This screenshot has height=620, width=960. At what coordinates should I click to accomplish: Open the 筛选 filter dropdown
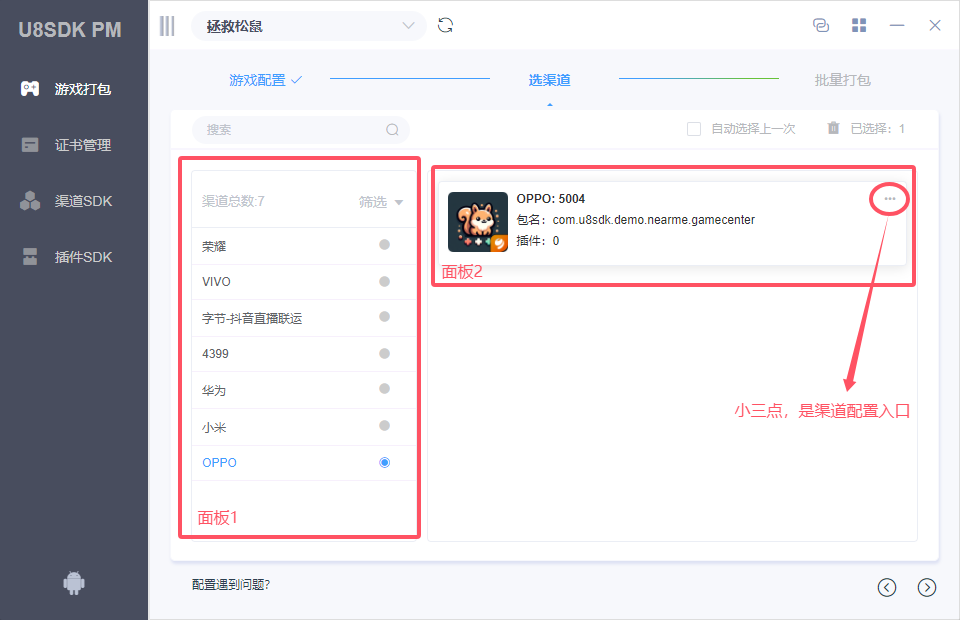380,202
